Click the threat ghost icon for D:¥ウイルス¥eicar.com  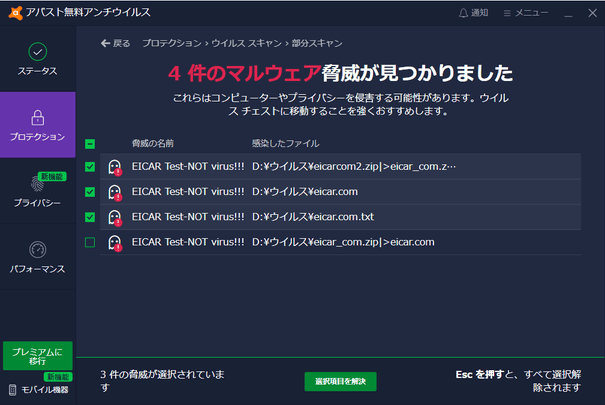(x=115, y=192)
